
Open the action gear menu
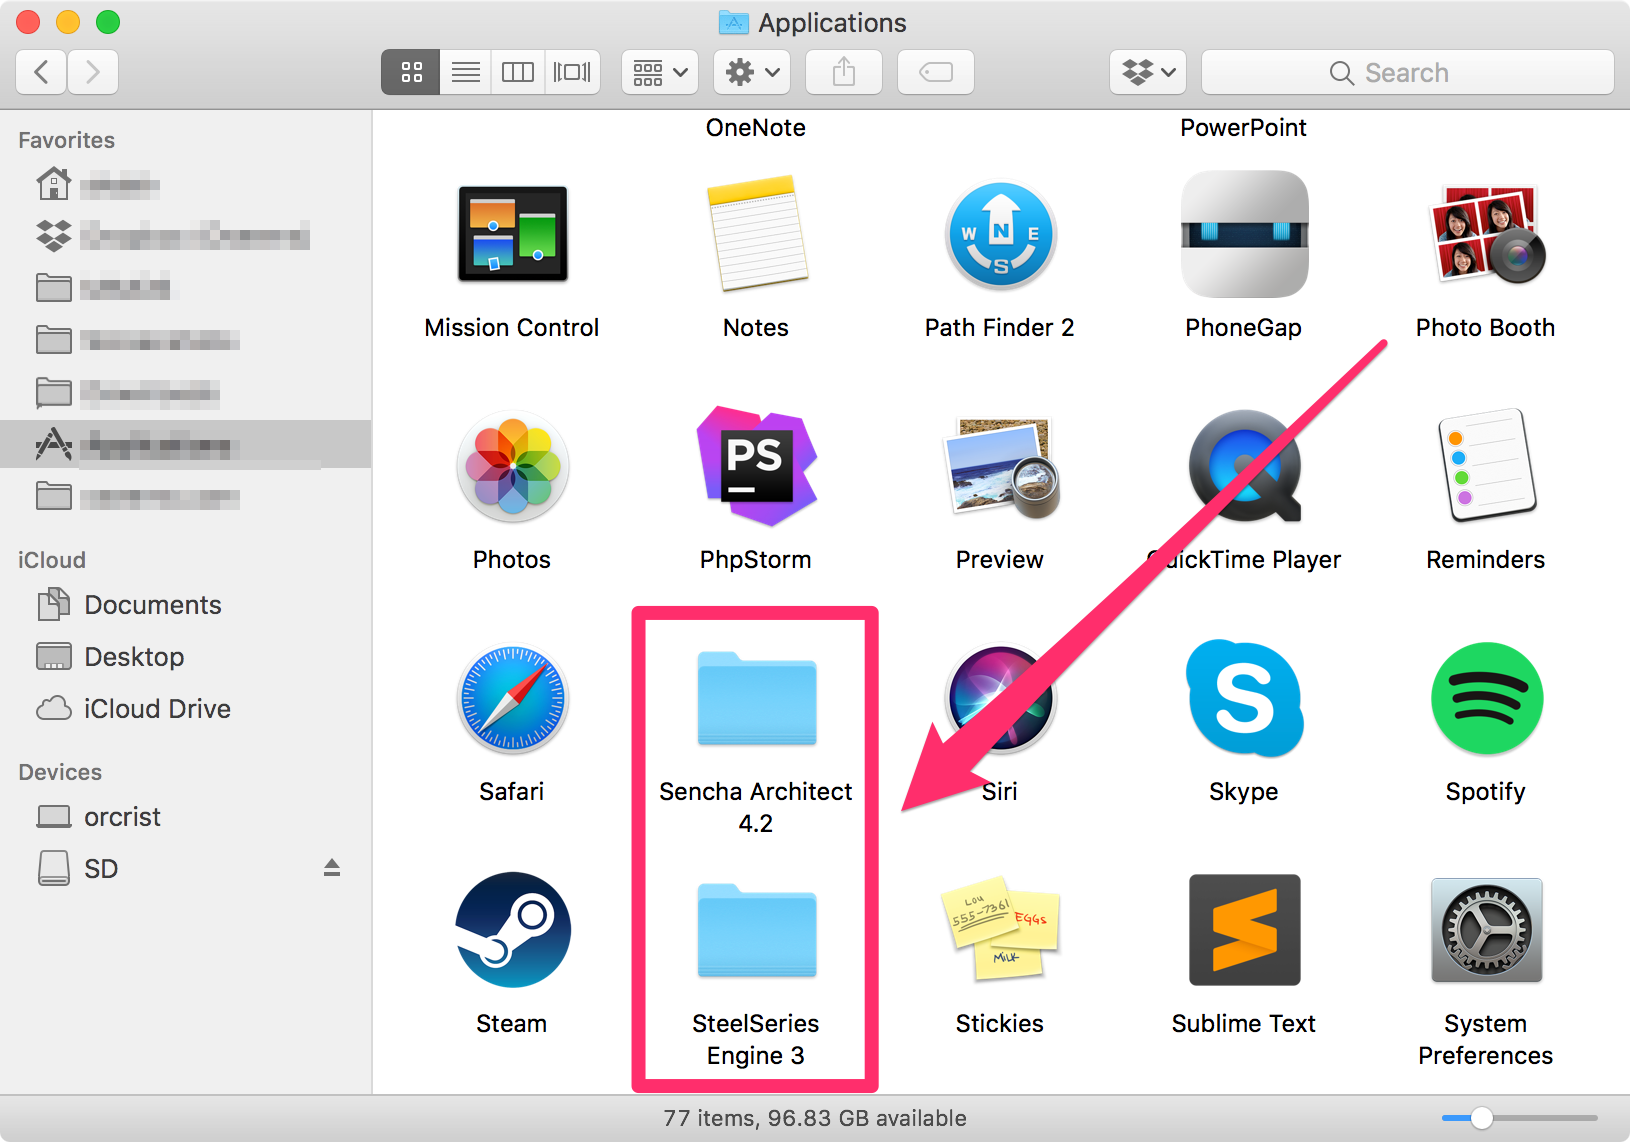point(751,71)
